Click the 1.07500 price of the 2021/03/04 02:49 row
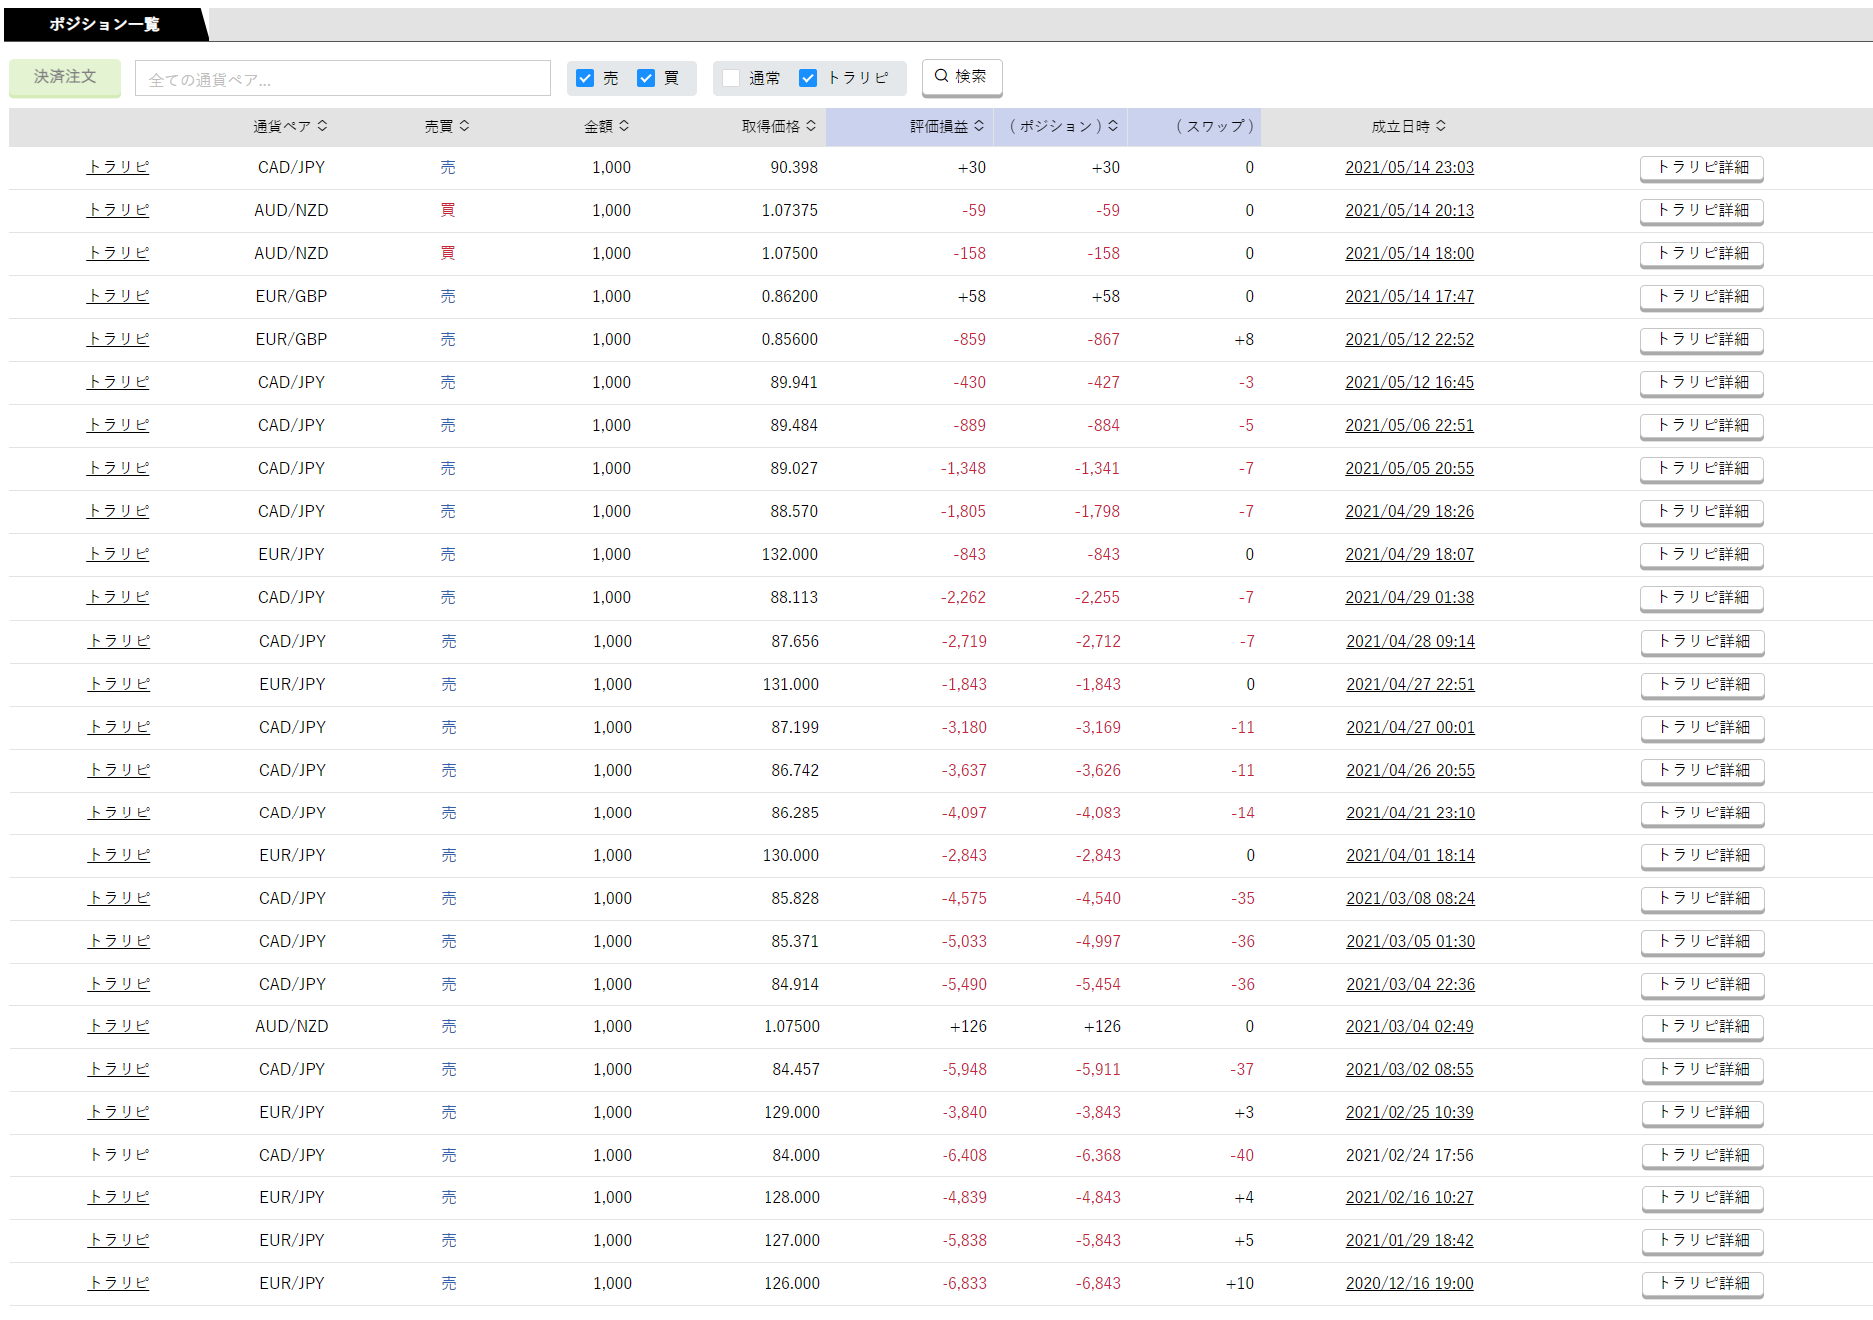Viewport: 1873px width, 1320px height. (791, 1027)
